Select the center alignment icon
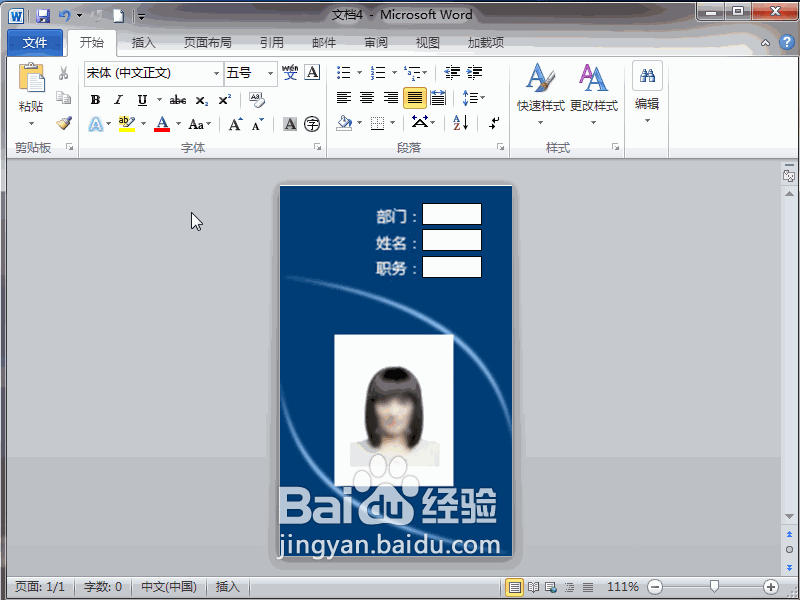This screenshot has width=800, height=600. 367,97
